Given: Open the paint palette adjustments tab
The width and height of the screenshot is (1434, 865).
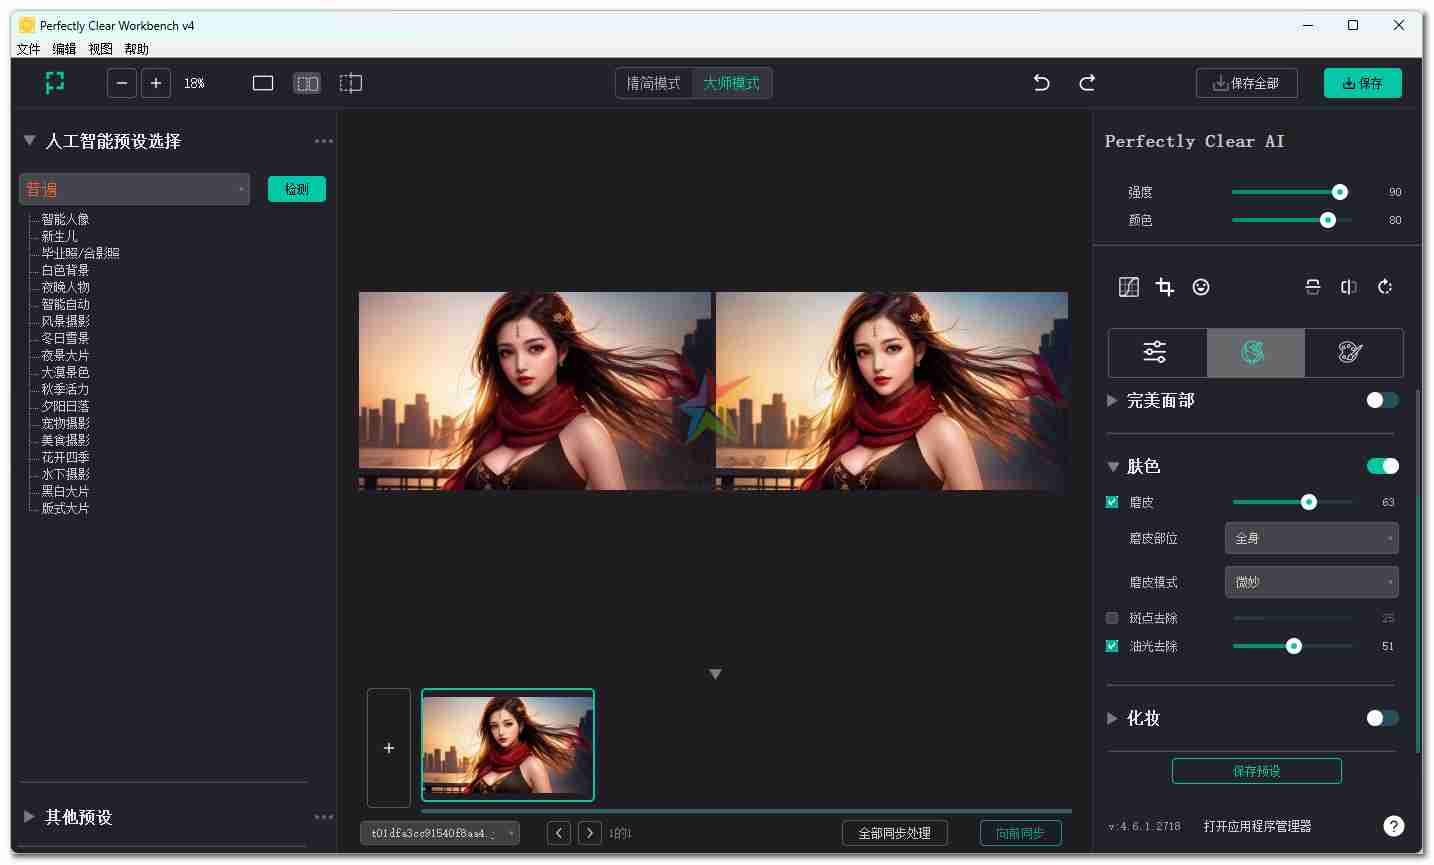Looking at the screenshot, I should tap(1350, 352).
